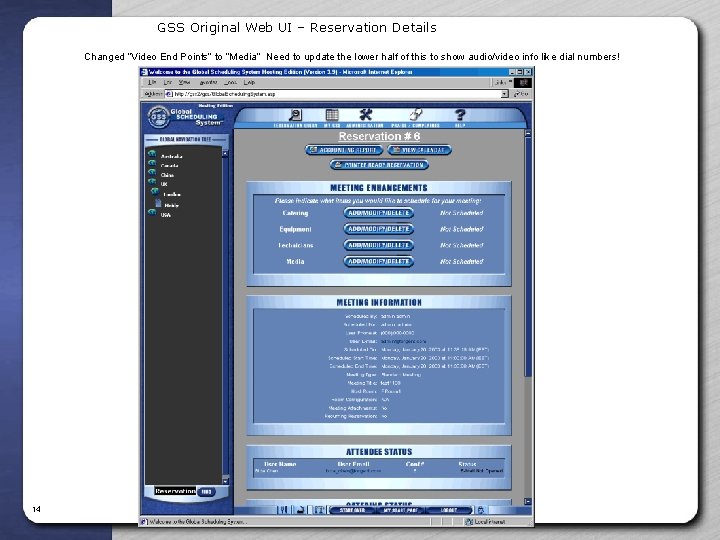Open the Help menu in IE menu bar
Viewport: 720px width, 540px height.
tap(249, 83)
